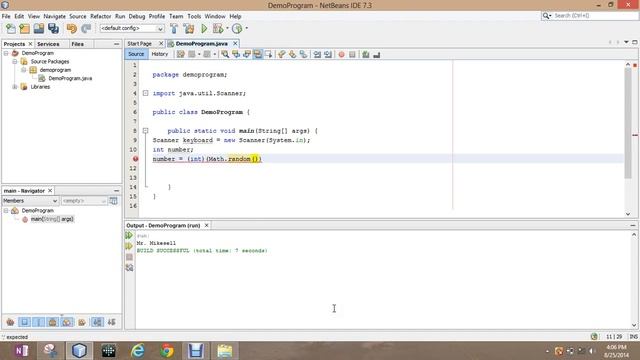Viewport: 640px width, 360px height.
Task: Click the Build Project hammer icon
Action: (x=174, y=29)
